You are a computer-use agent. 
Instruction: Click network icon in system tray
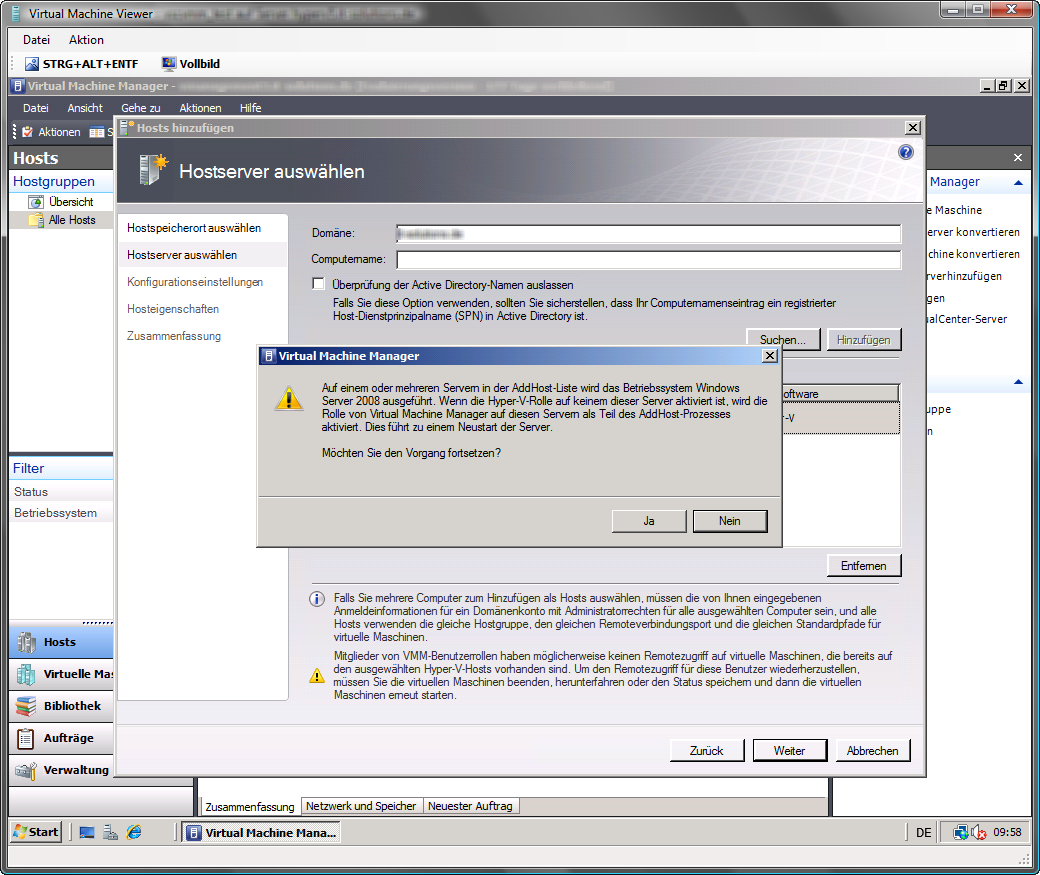(x=960, y=832)
